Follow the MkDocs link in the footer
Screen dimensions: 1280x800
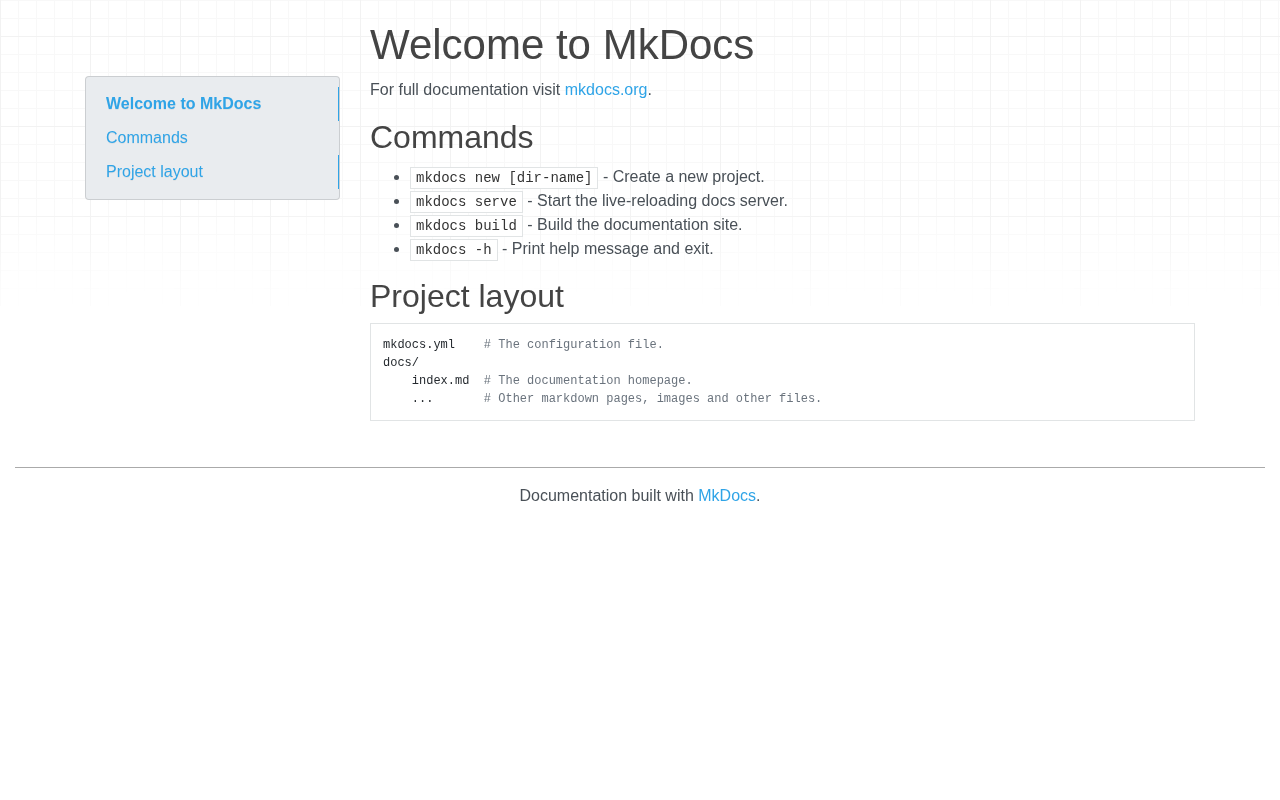point(727,496)
